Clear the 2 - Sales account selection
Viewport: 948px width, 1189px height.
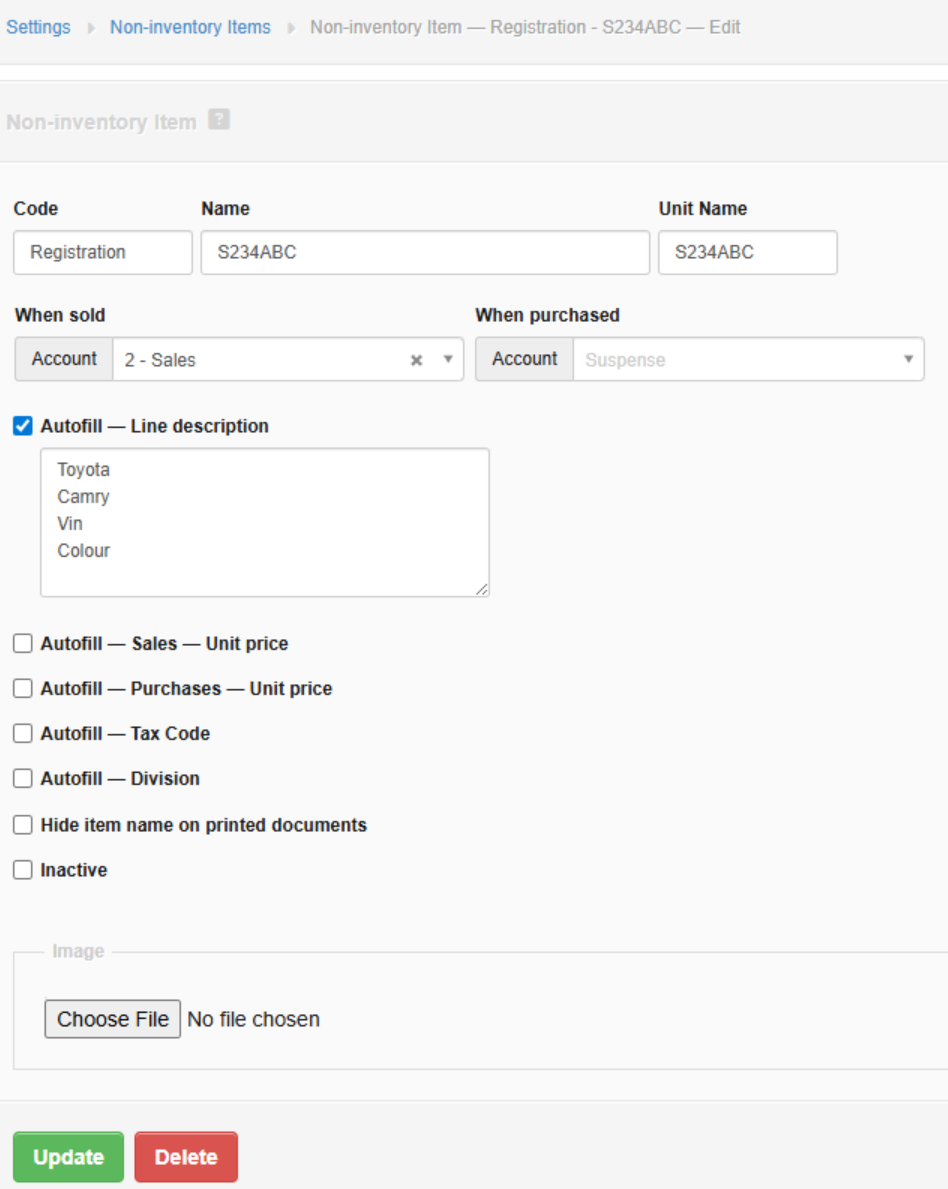click(417, 360)
